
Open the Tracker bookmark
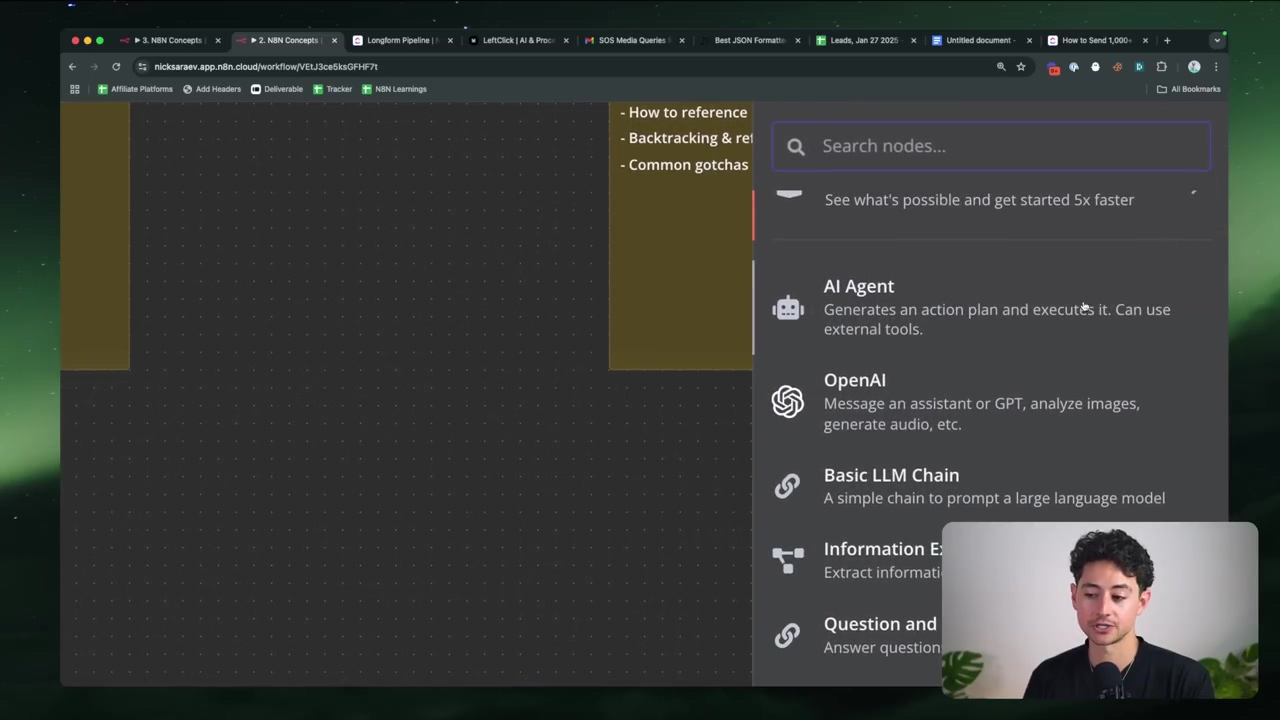click(x=332, y=89)
